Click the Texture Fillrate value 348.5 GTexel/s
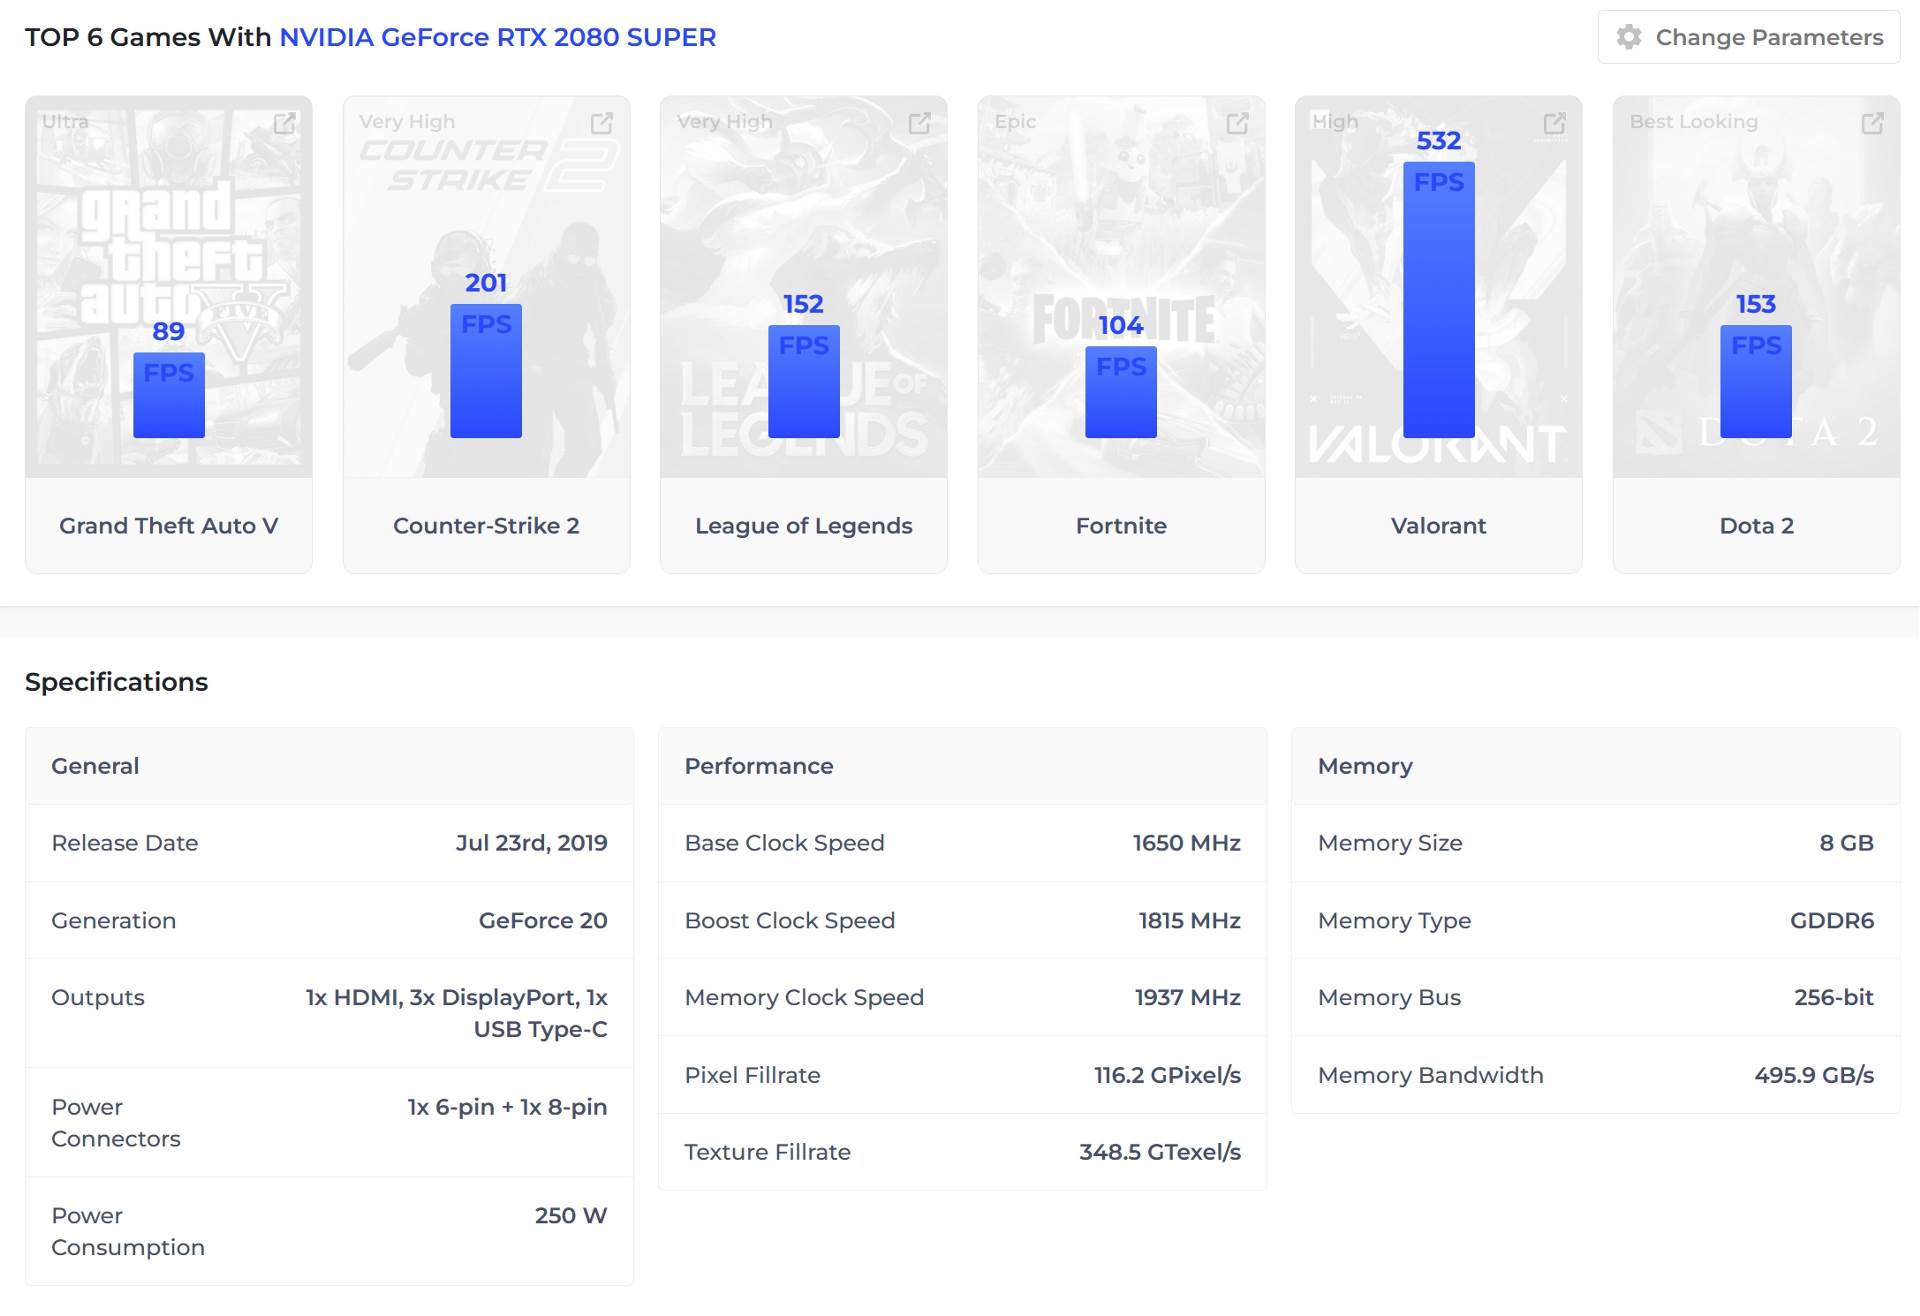This screenshot has width=1920, height=1316. point(1160,1152)
